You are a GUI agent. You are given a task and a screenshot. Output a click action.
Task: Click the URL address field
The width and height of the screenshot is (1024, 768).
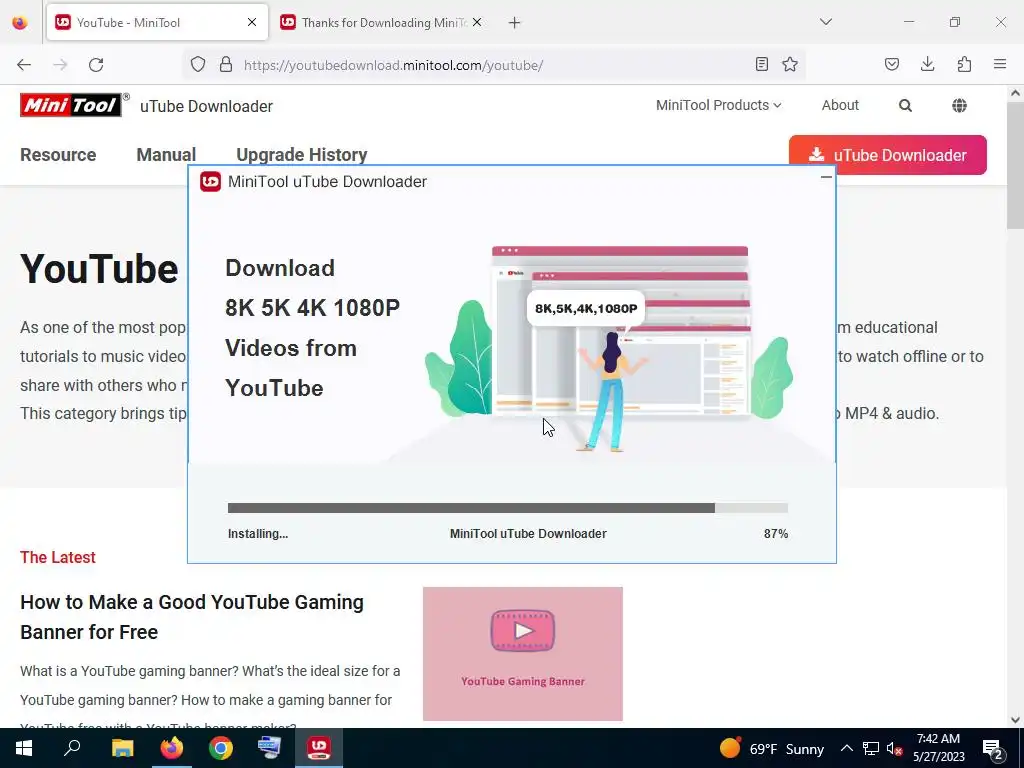point(496,65)
